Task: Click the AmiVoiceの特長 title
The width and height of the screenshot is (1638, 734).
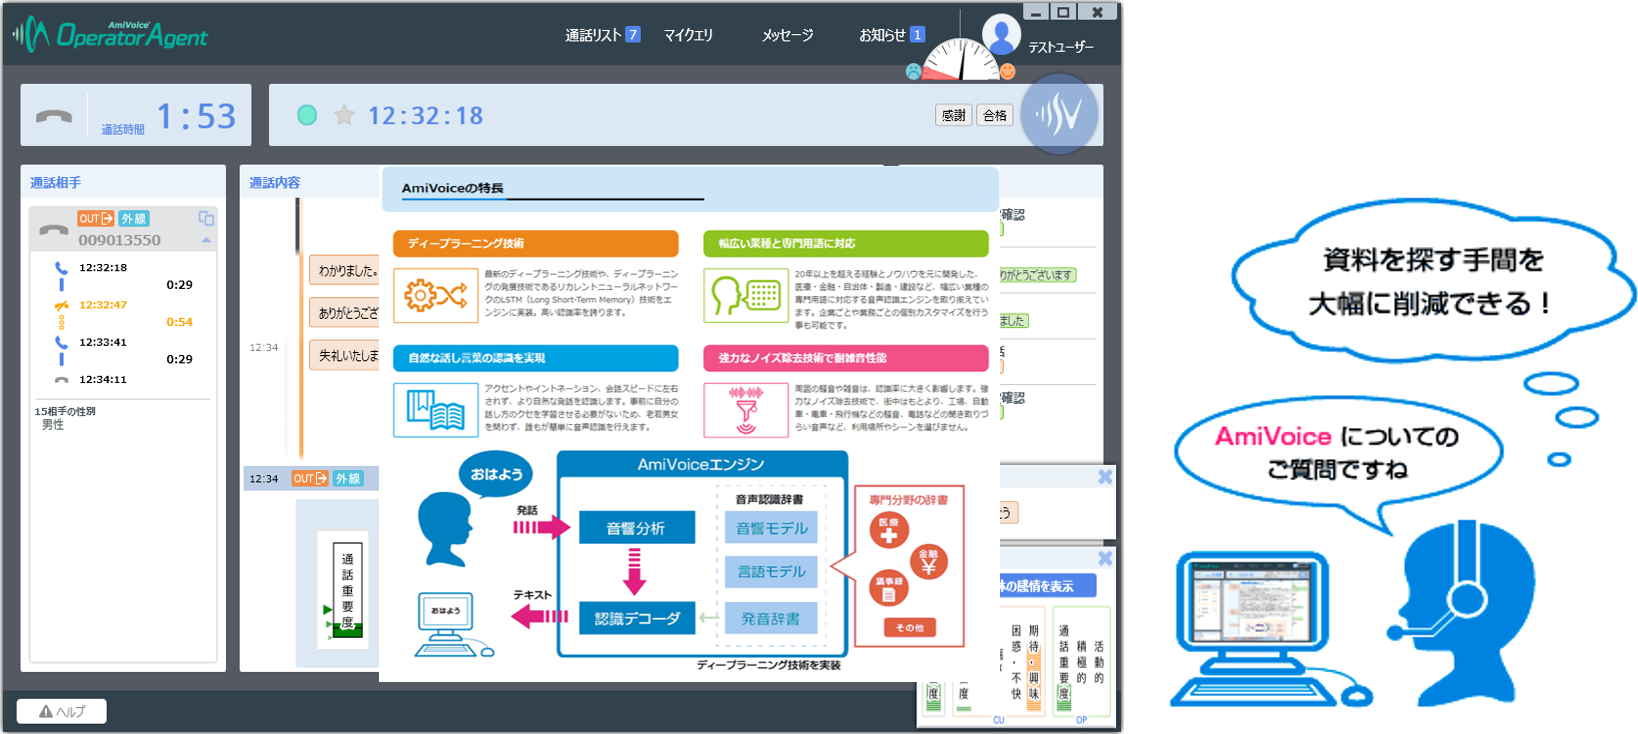Action: click(453, 188)
